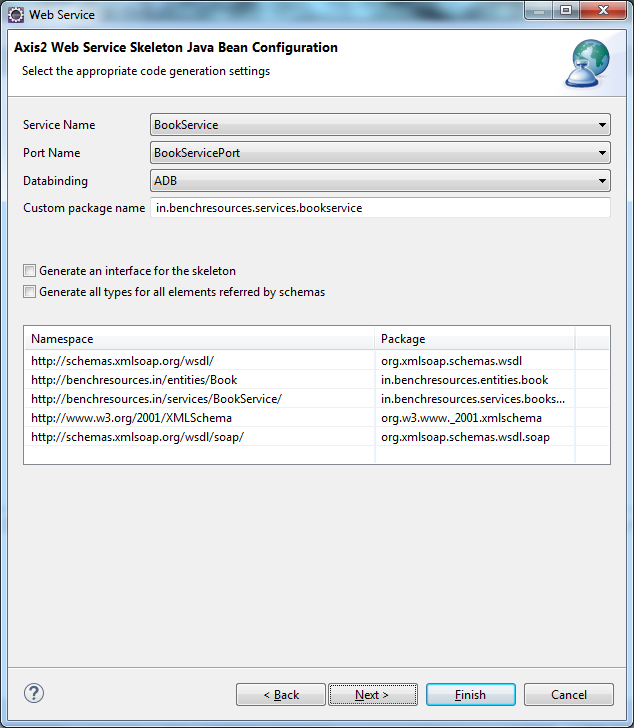The image size is (634, 728).
Task: Select the http://benchresources.in/services/BookService/ namespace
Action: 200,399
